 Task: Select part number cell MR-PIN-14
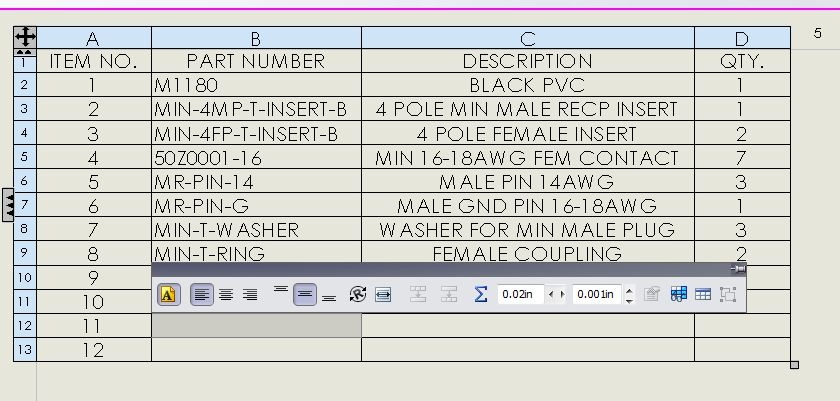point(256,181)
